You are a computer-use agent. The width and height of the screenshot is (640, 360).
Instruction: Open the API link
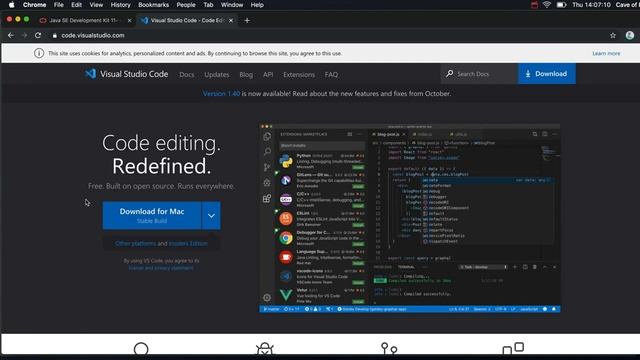tap(268, 75)
